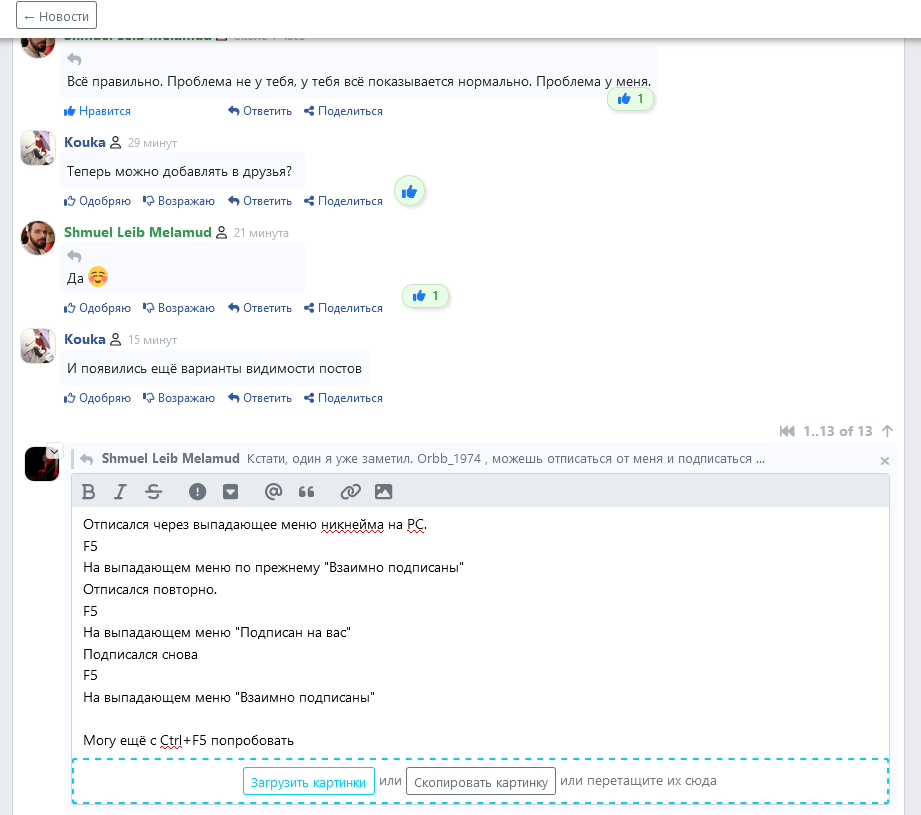Image resolution: width=921 pixels, height=815 pixels.
Task: Click the Загрузить картинки button
Action: coord(308,781)
